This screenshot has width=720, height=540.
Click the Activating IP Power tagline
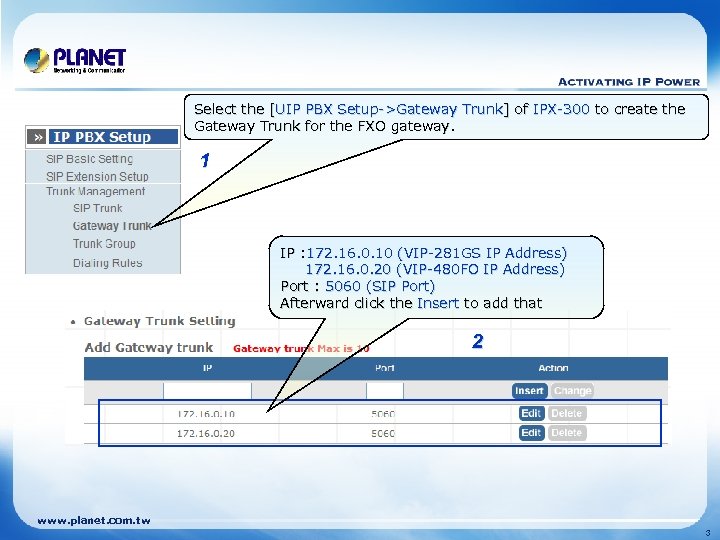[x=629, y=82]
